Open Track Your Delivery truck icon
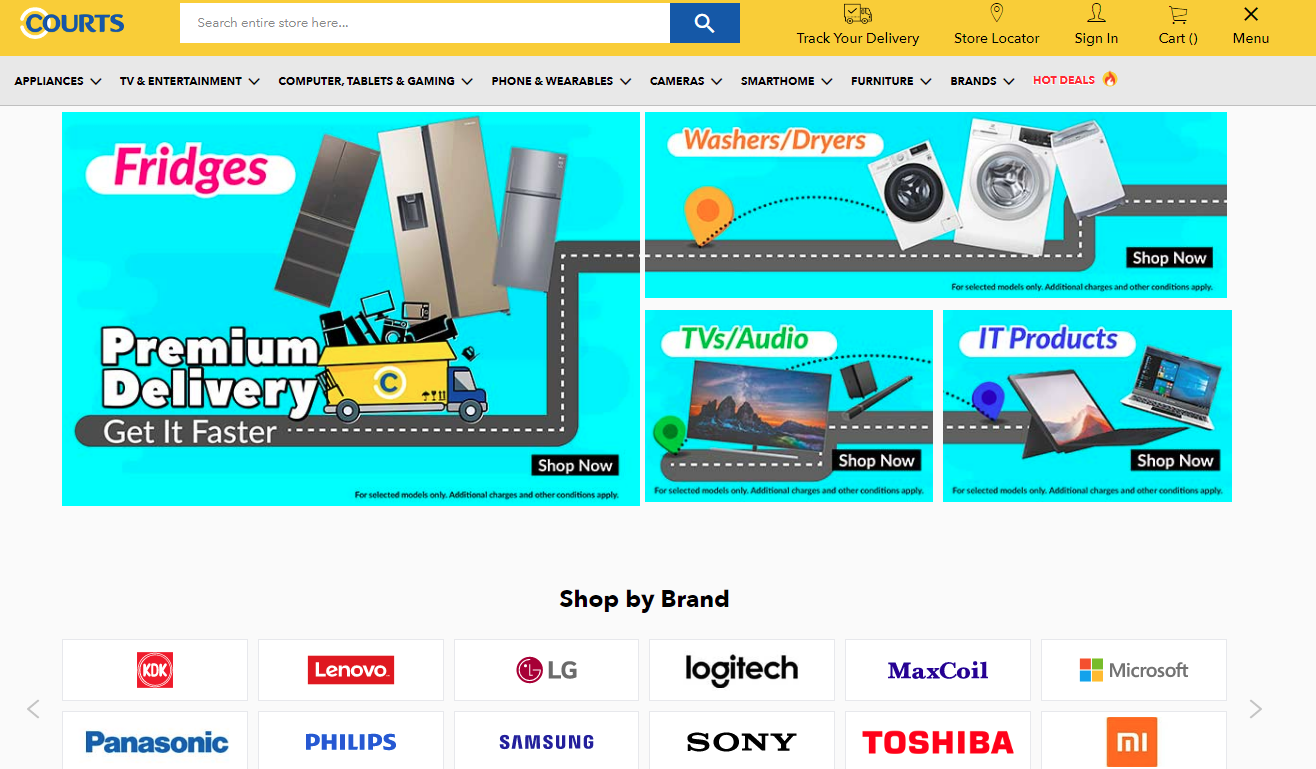This screenshot has width=1316, height=769. [x=857, y=14]
